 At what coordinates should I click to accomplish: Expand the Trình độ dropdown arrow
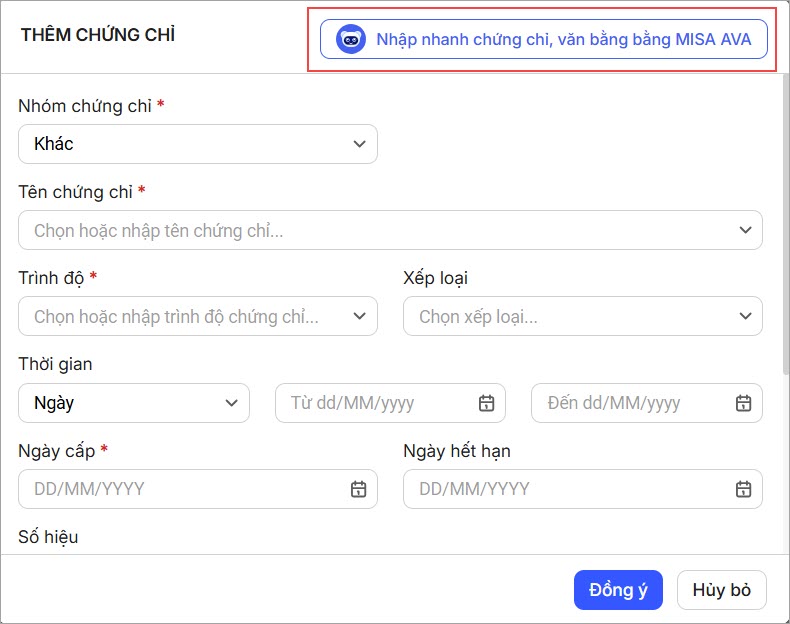359,316
